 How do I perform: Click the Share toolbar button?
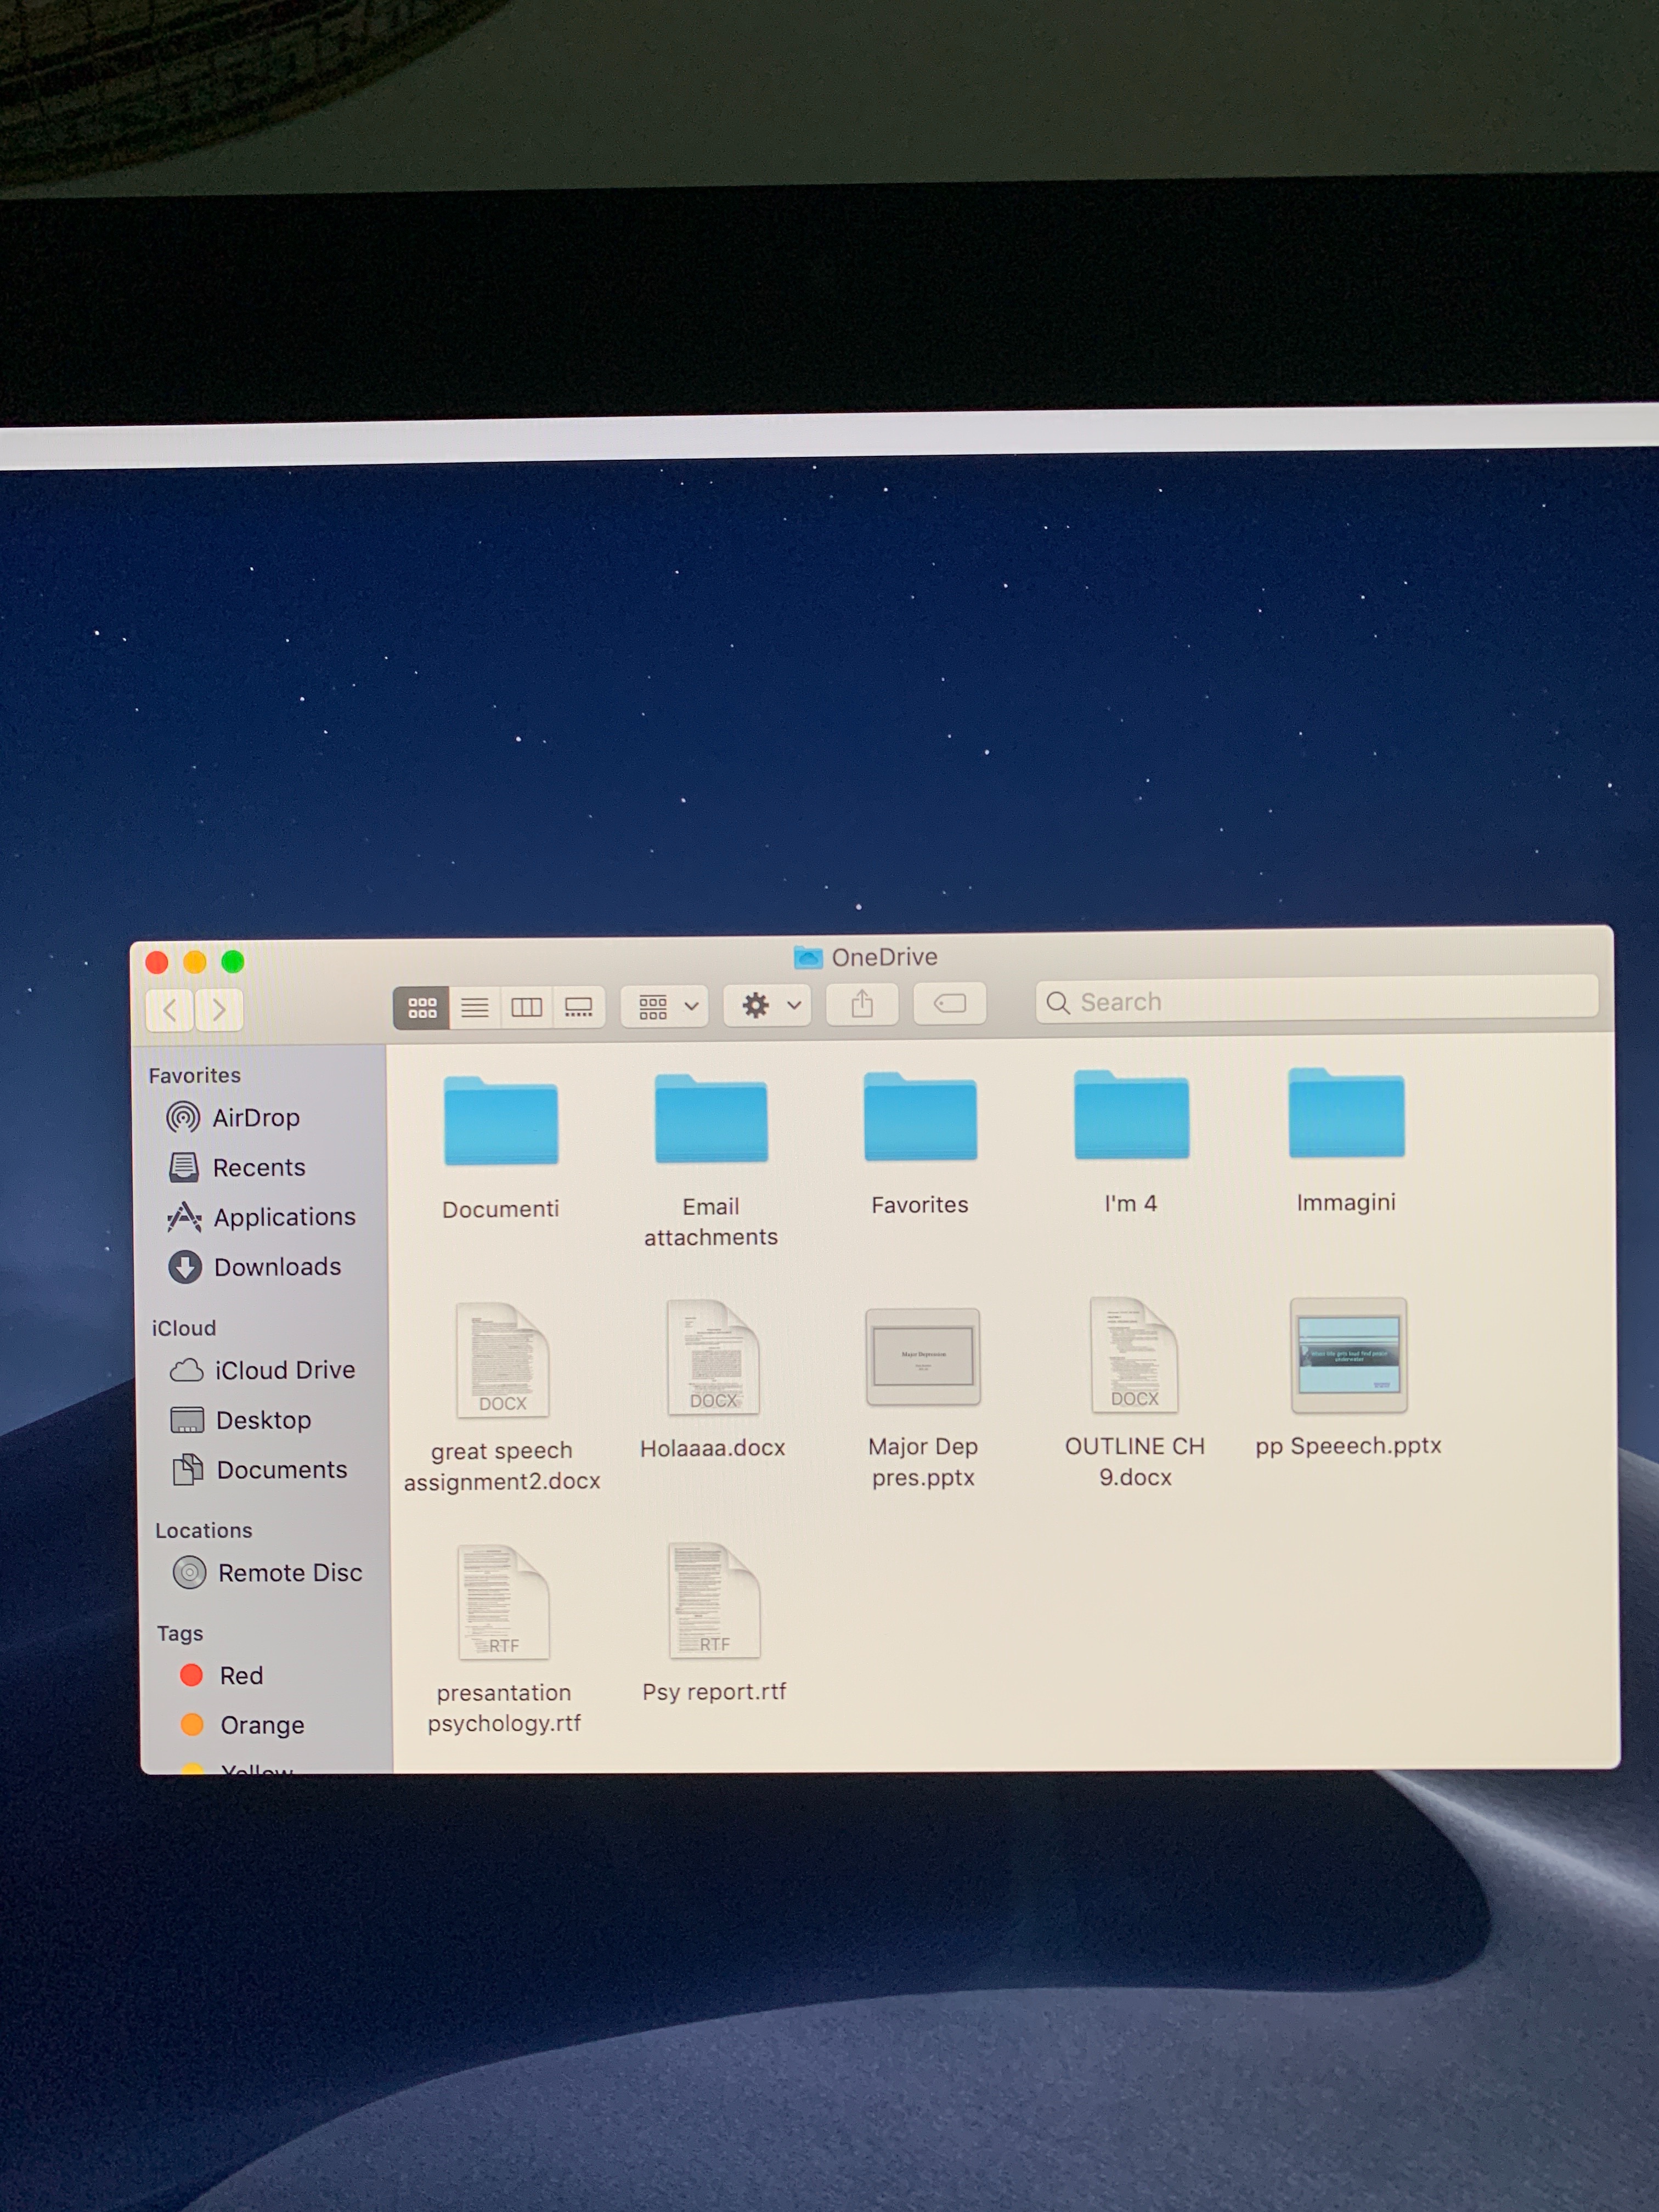862,1004
